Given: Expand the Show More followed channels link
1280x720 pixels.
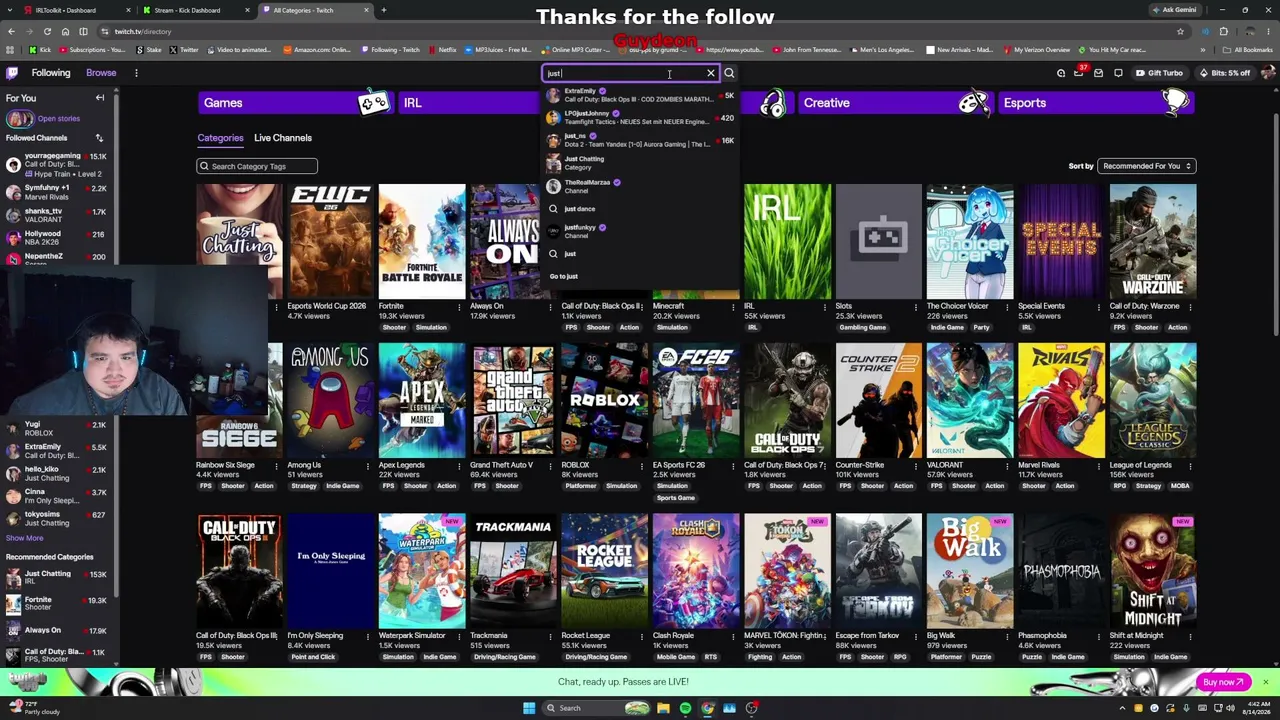Looking at the screenshot, I should coord(24,538).
